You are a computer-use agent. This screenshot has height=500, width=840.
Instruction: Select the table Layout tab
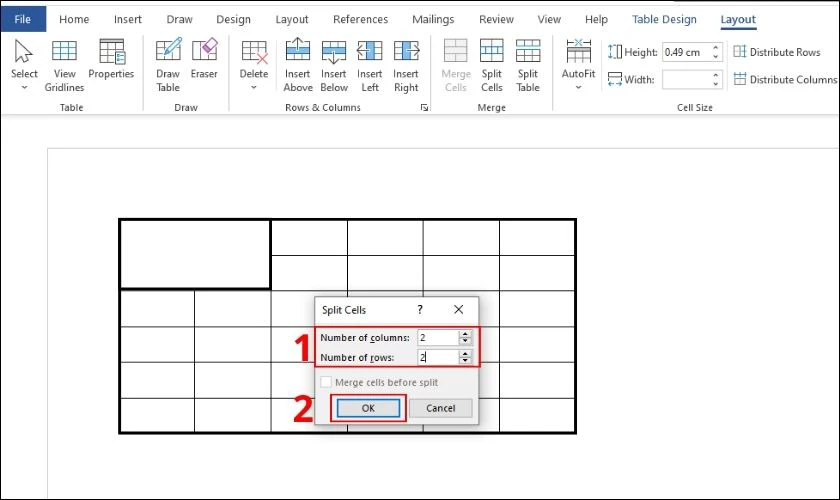click(738, 19)
